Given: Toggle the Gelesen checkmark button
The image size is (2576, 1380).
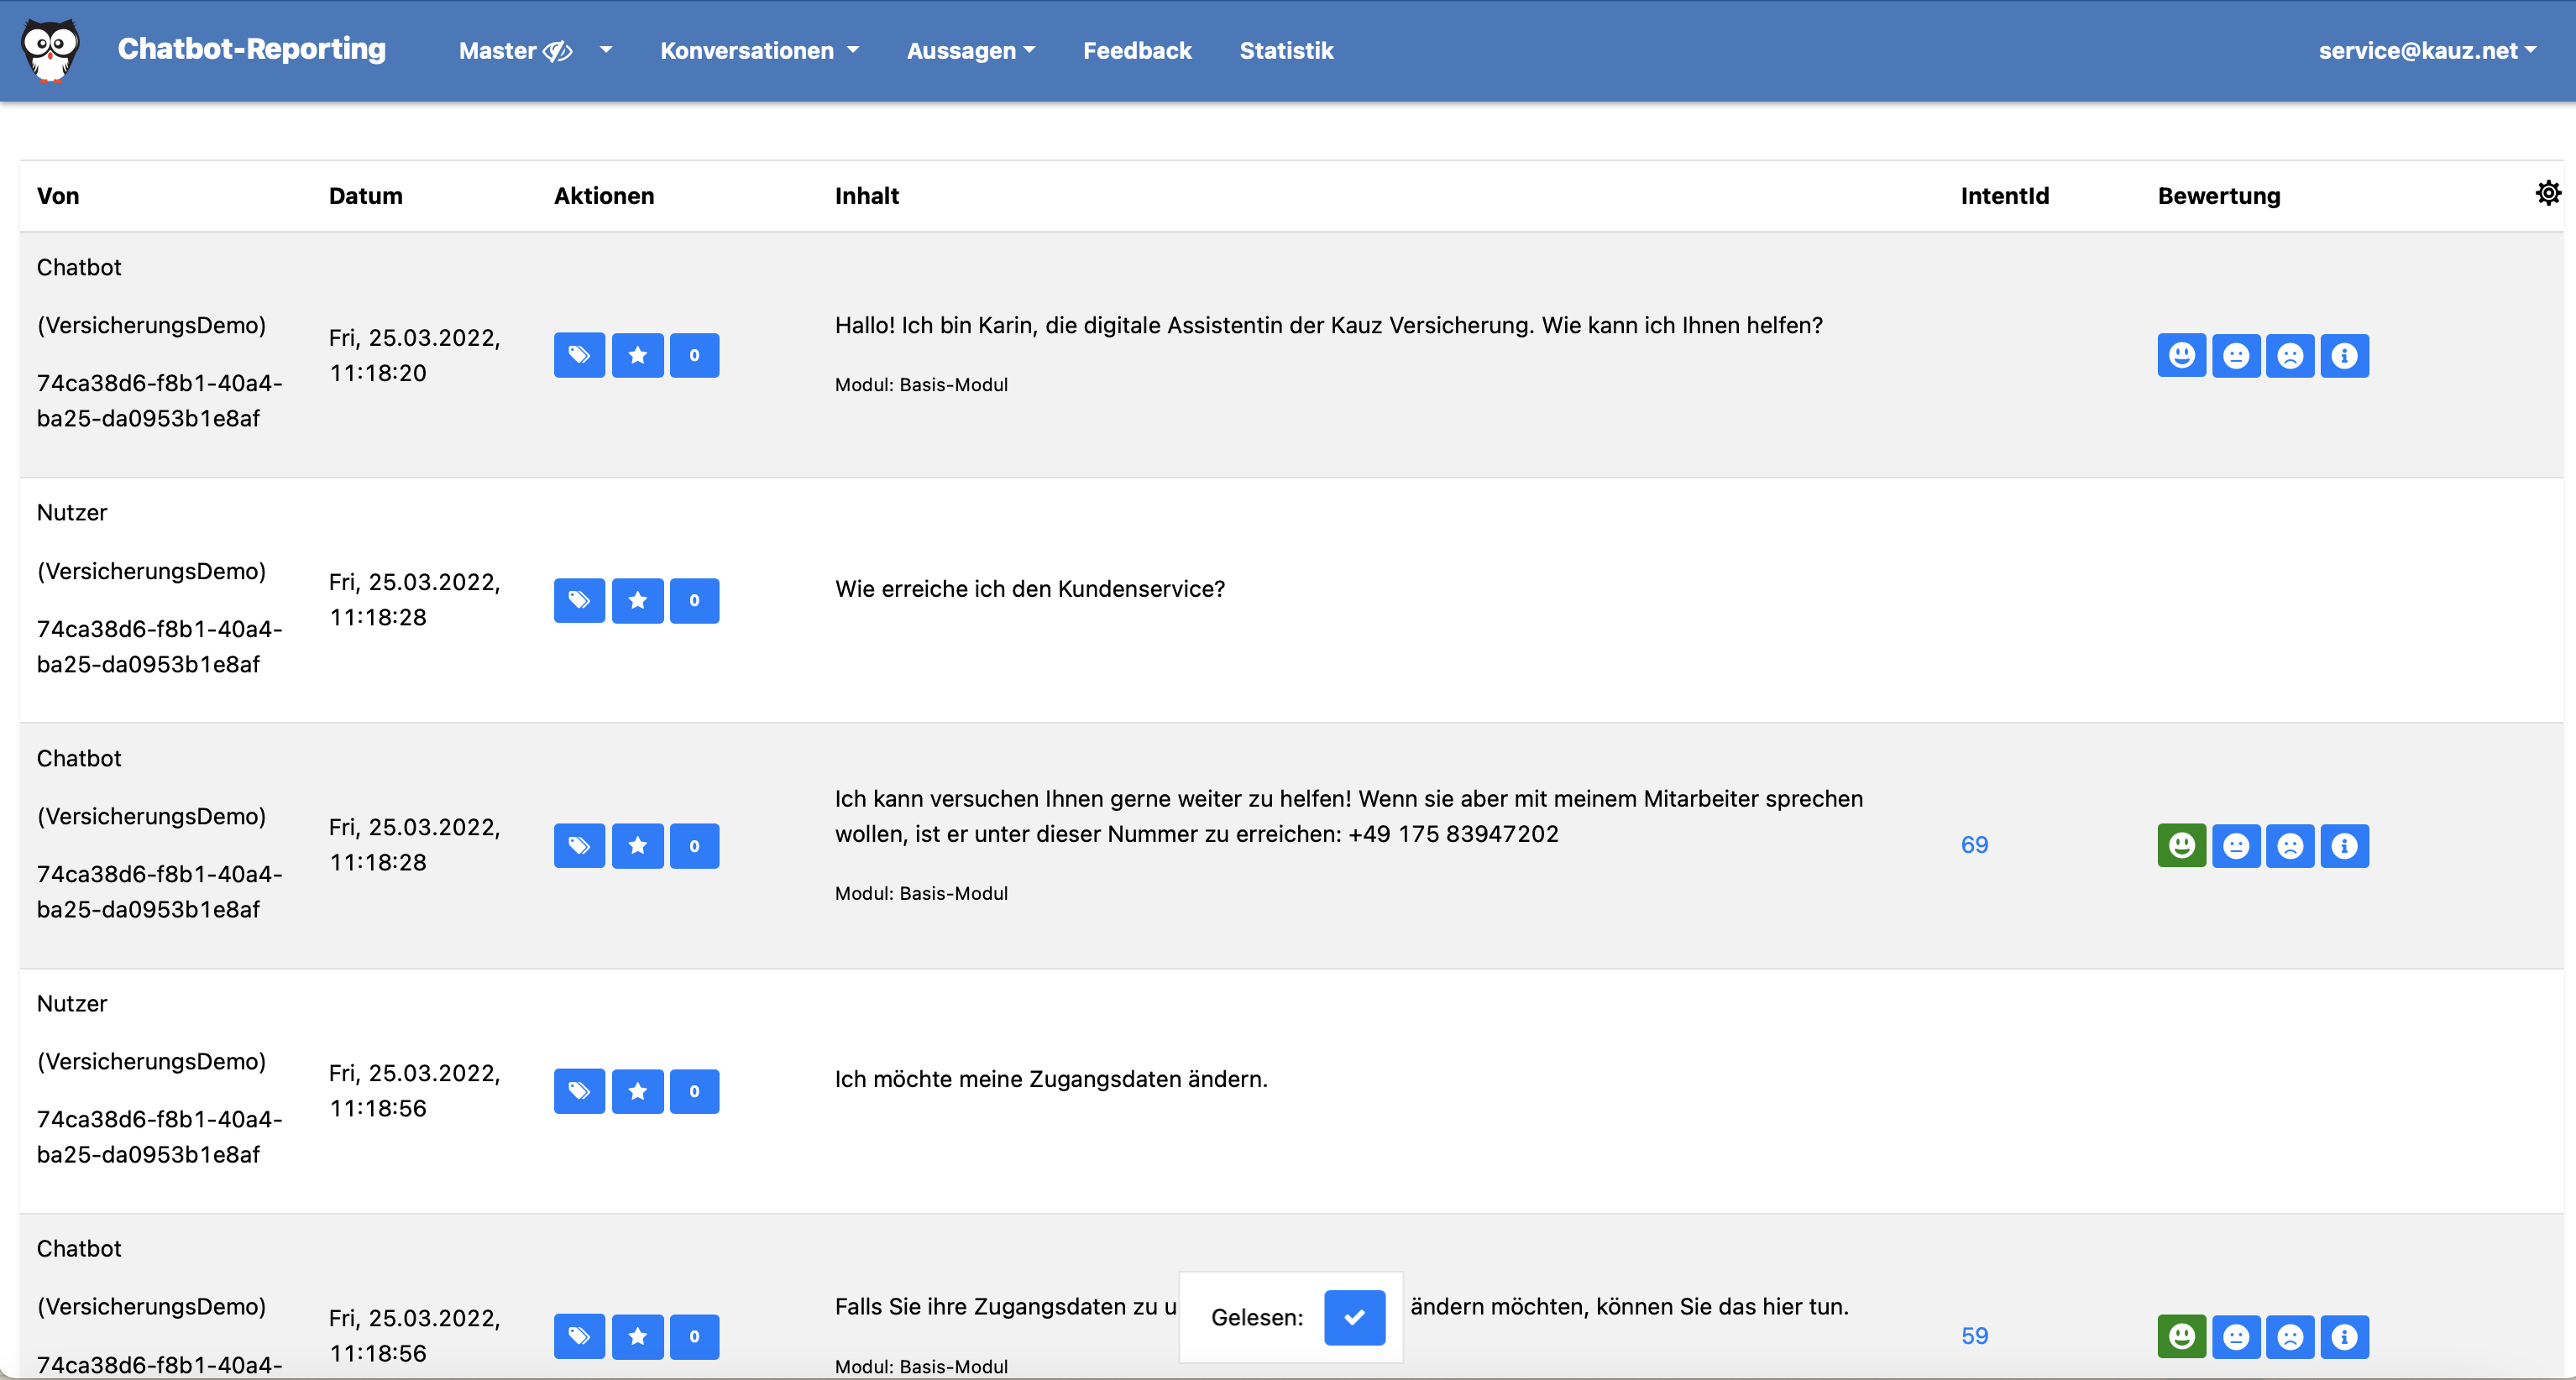Looking at the screenshot, I should [1354, 1317].
